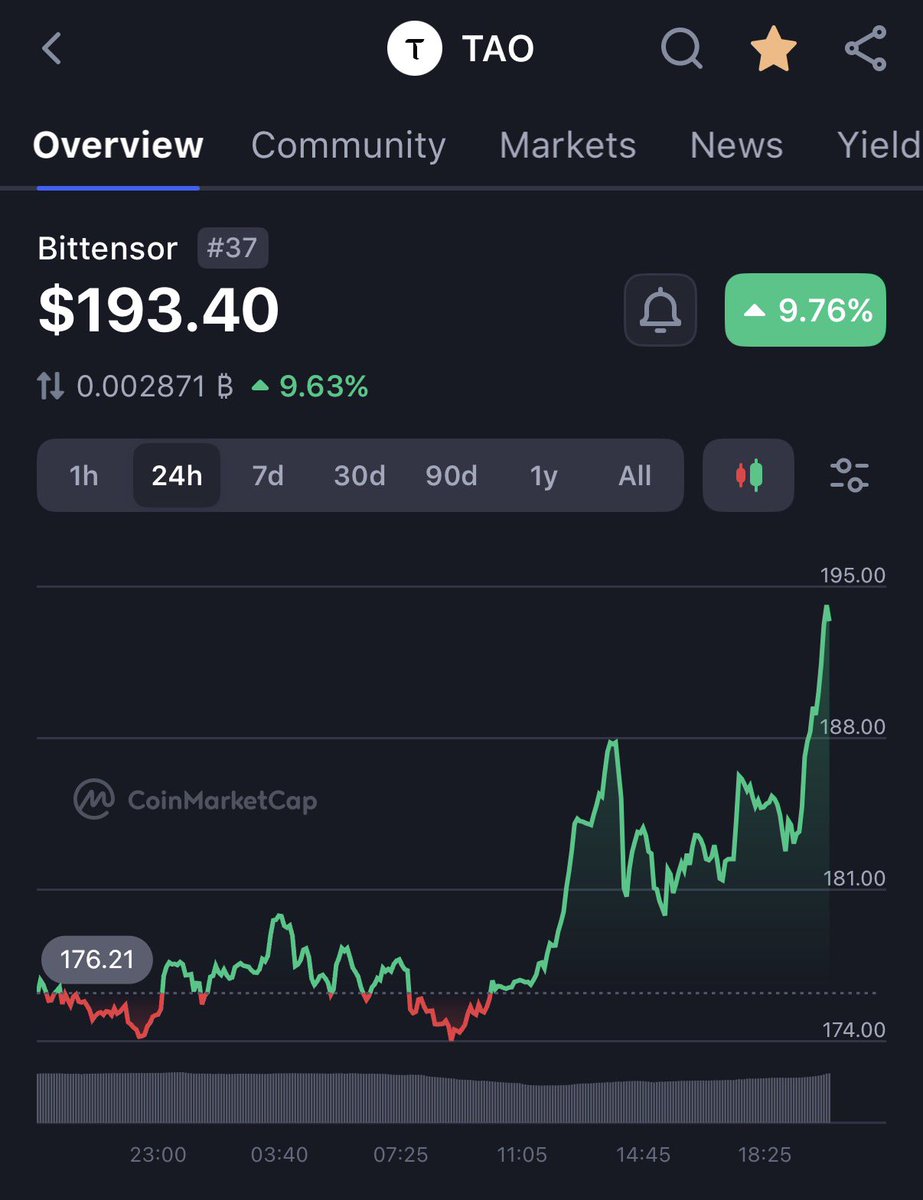Tap the share icon
Viewport: 923px width, 1200px height.
click(x=865, y=48)
